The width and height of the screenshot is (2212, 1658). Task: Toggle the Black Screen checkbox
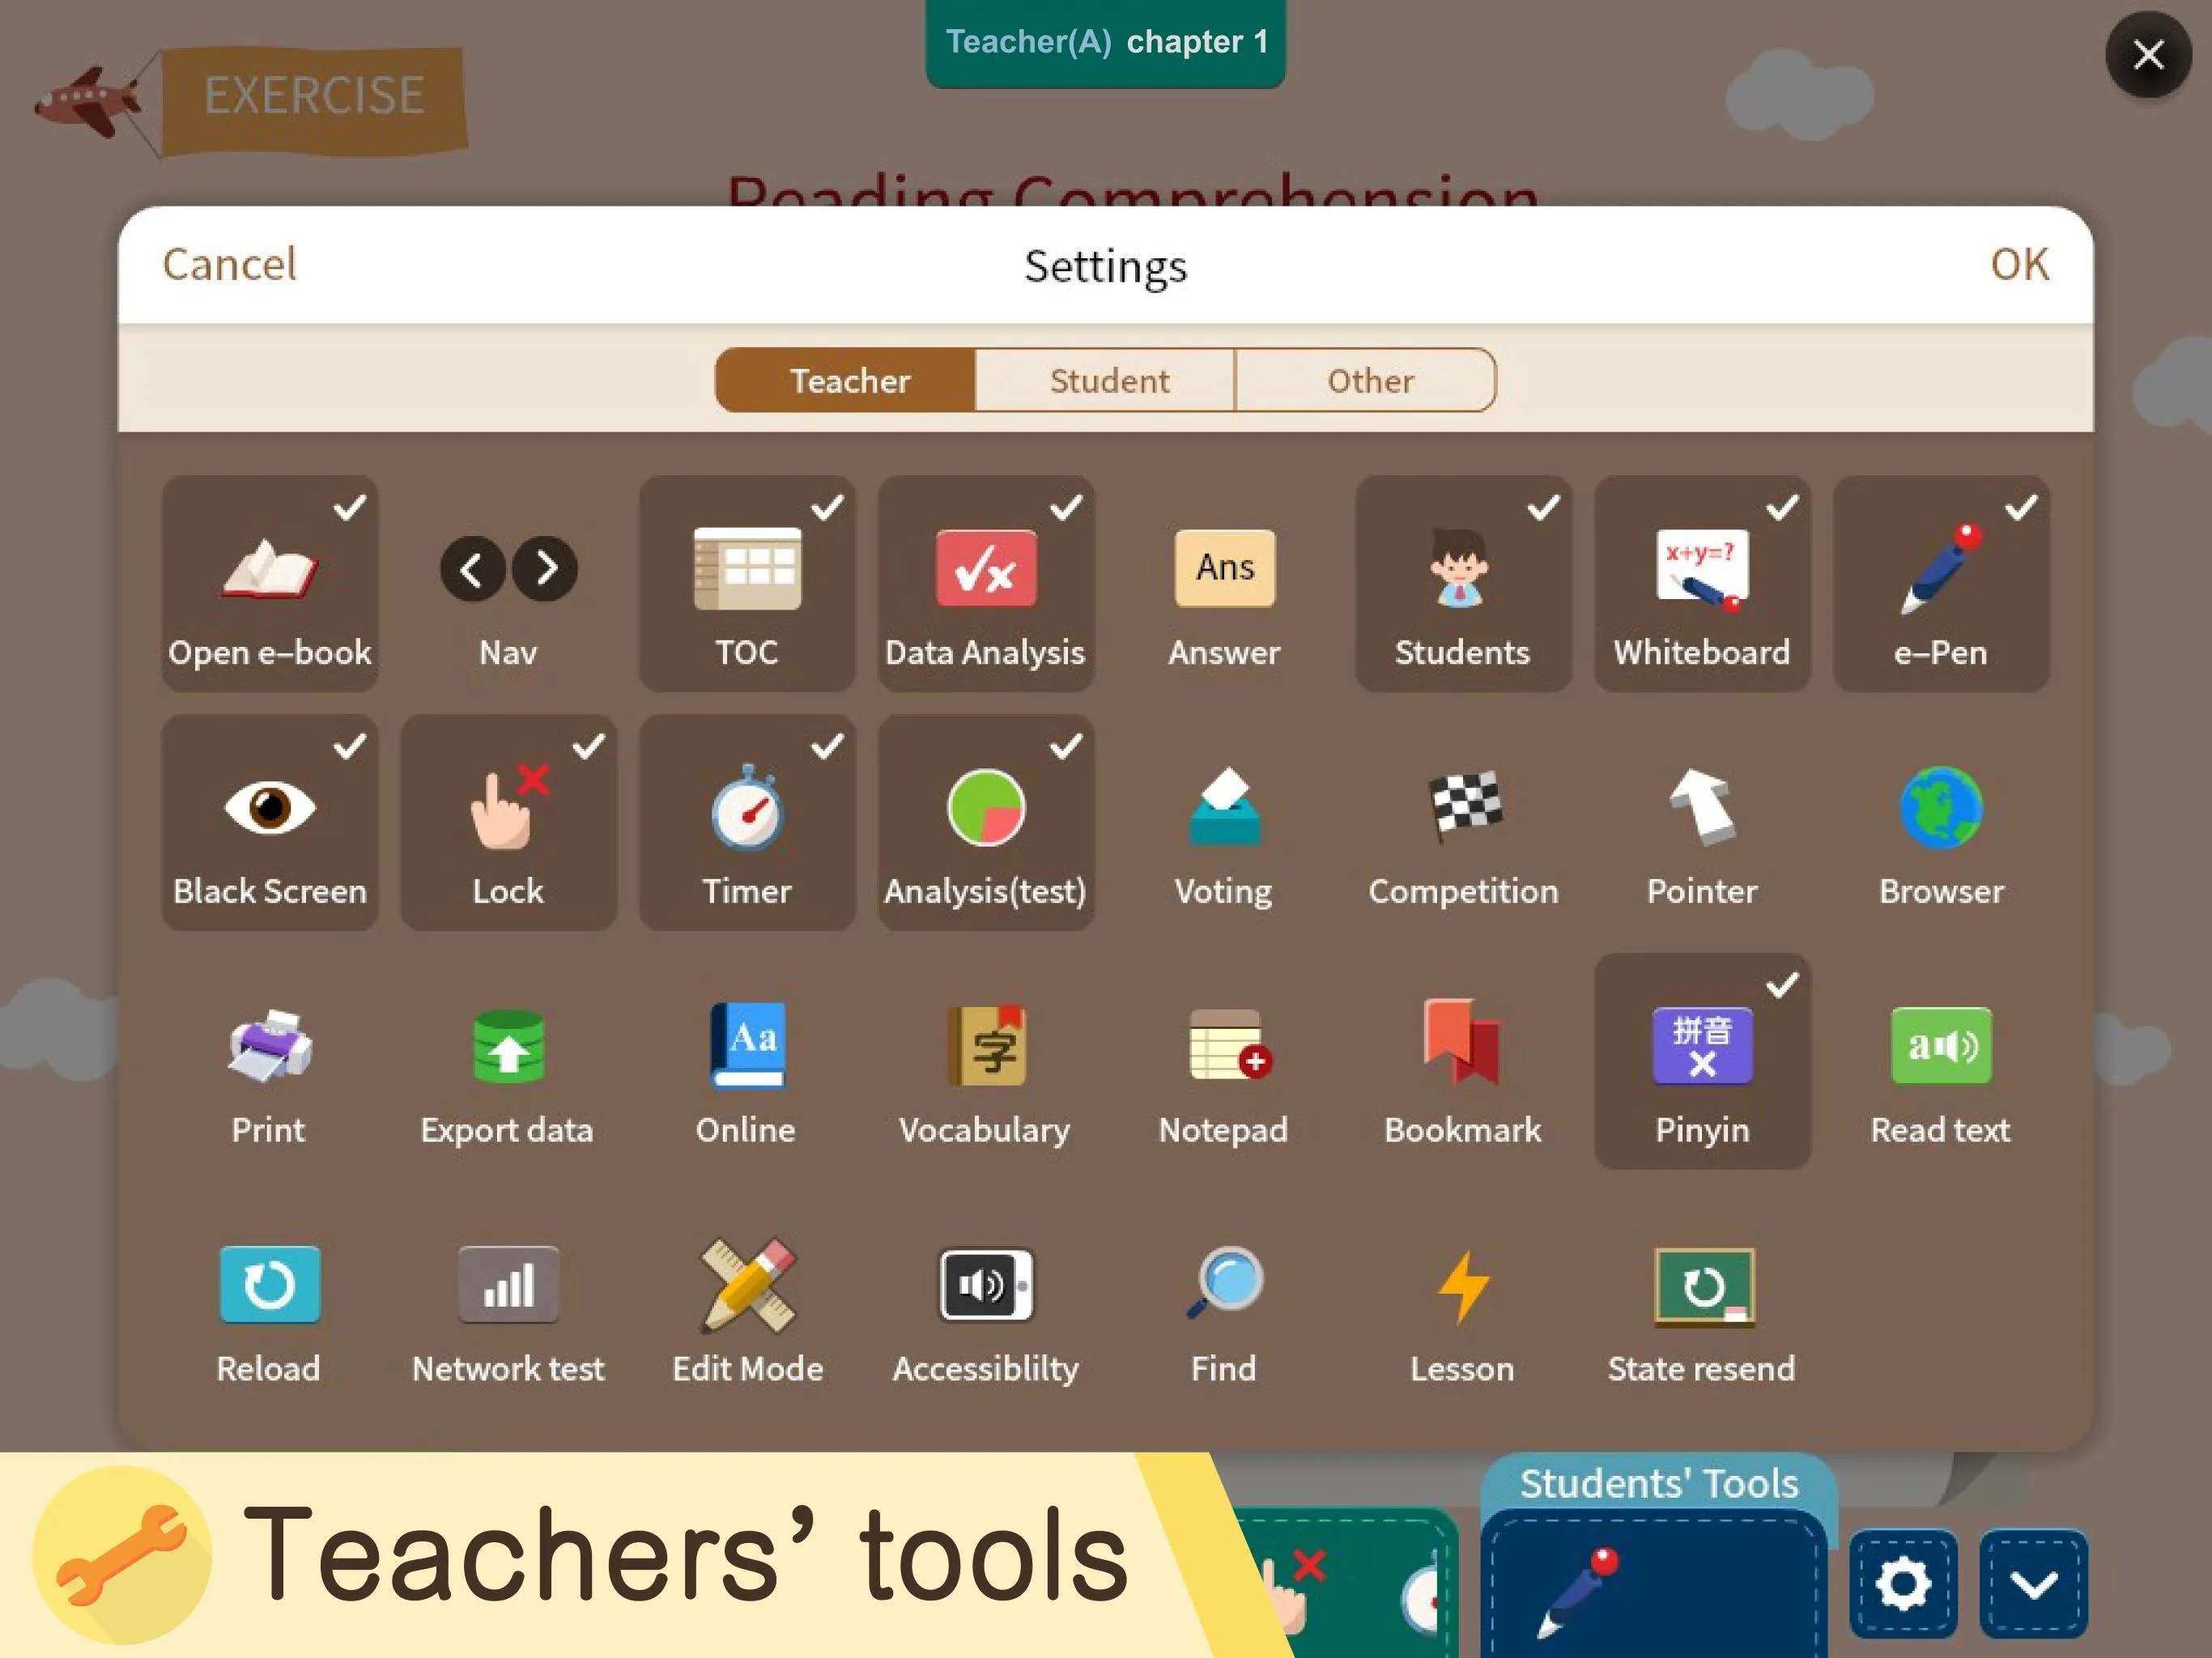348,746
